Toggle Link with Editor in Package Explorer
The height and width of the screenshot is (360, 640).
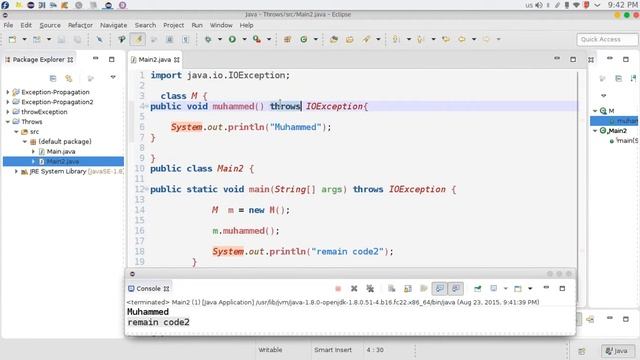(69, 78)
